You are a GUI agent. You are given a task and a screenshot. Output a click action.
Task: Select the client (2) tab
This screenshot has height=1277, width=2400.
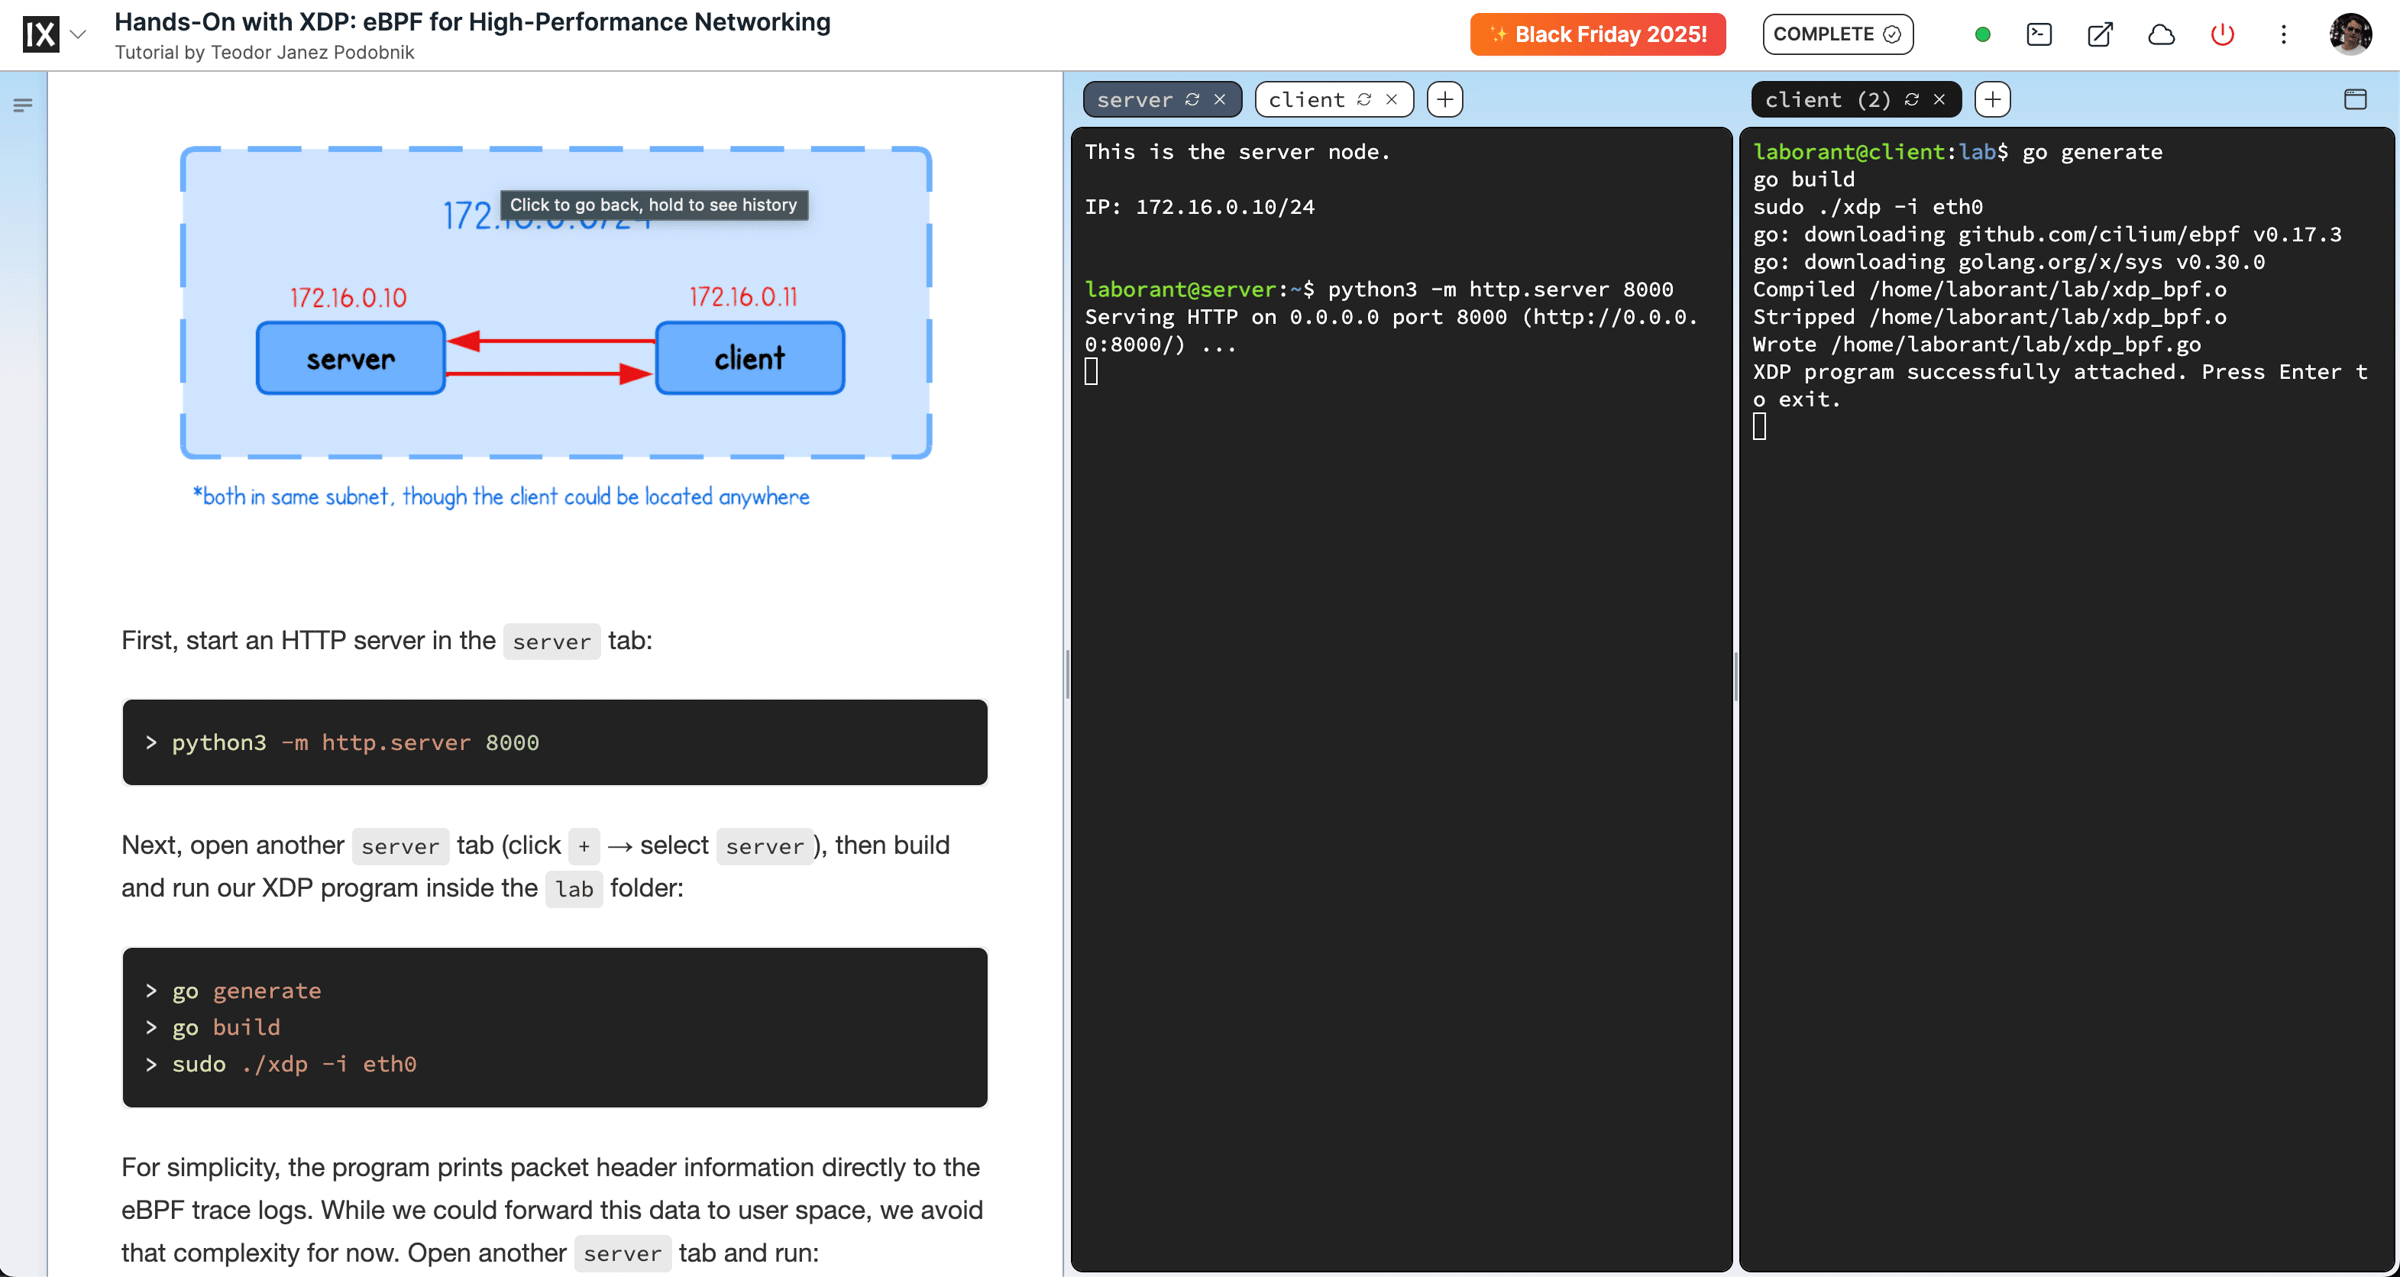(x=1827, y=100)
